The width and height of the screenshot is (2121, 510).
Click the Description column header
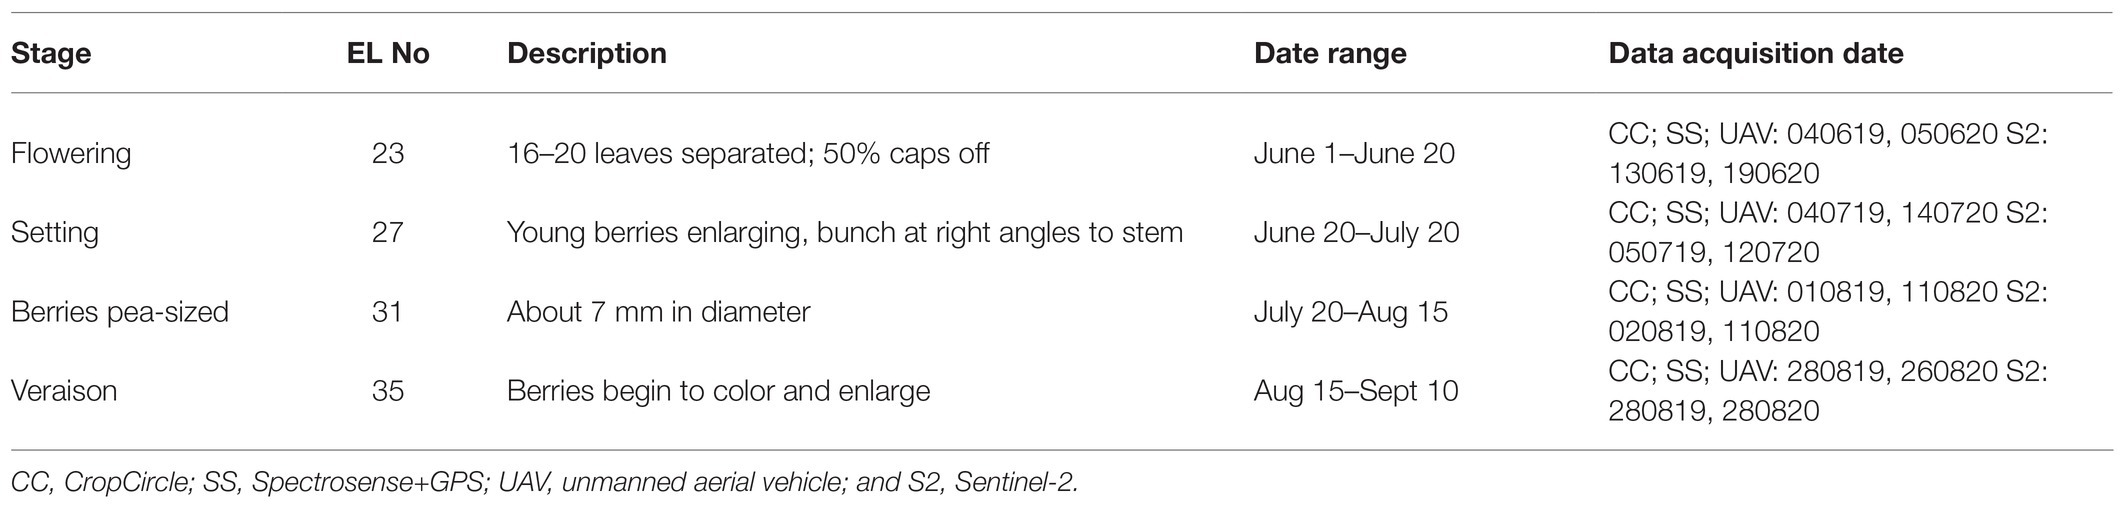587,53
